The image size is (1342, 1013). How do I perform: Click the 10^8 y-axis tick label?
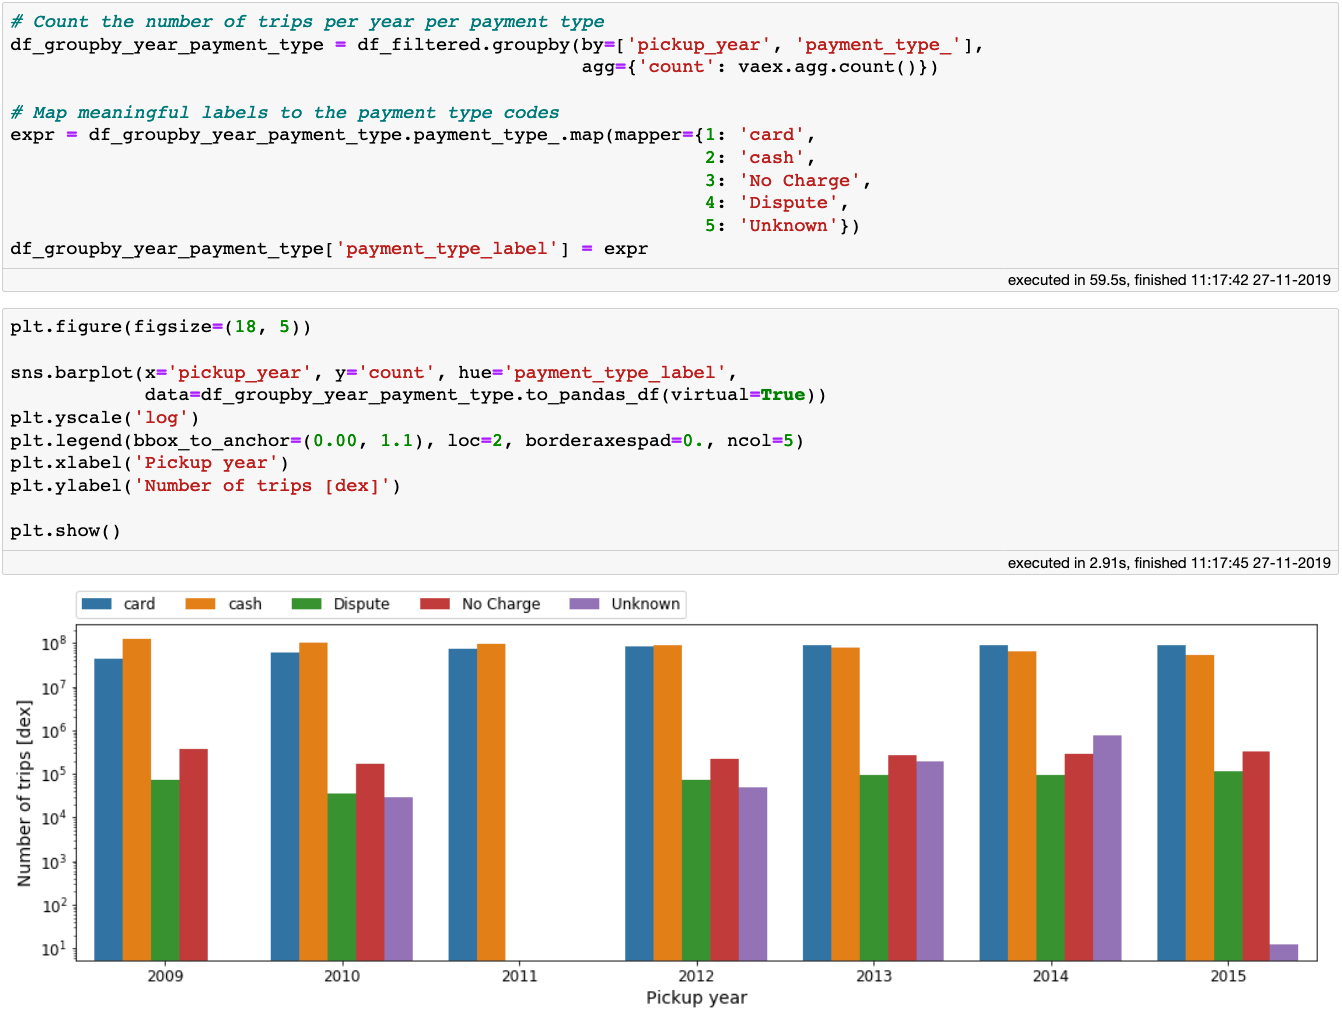(54, 644)
